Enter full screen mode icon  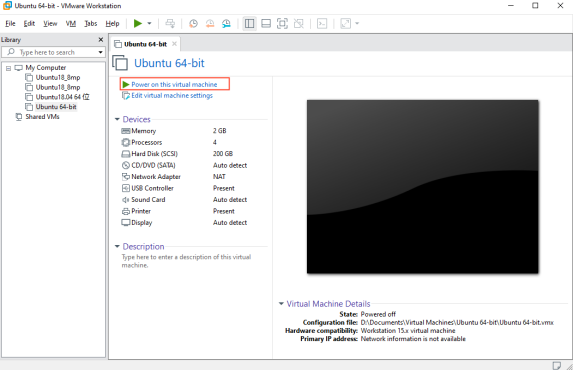click(x=282, y=24)
